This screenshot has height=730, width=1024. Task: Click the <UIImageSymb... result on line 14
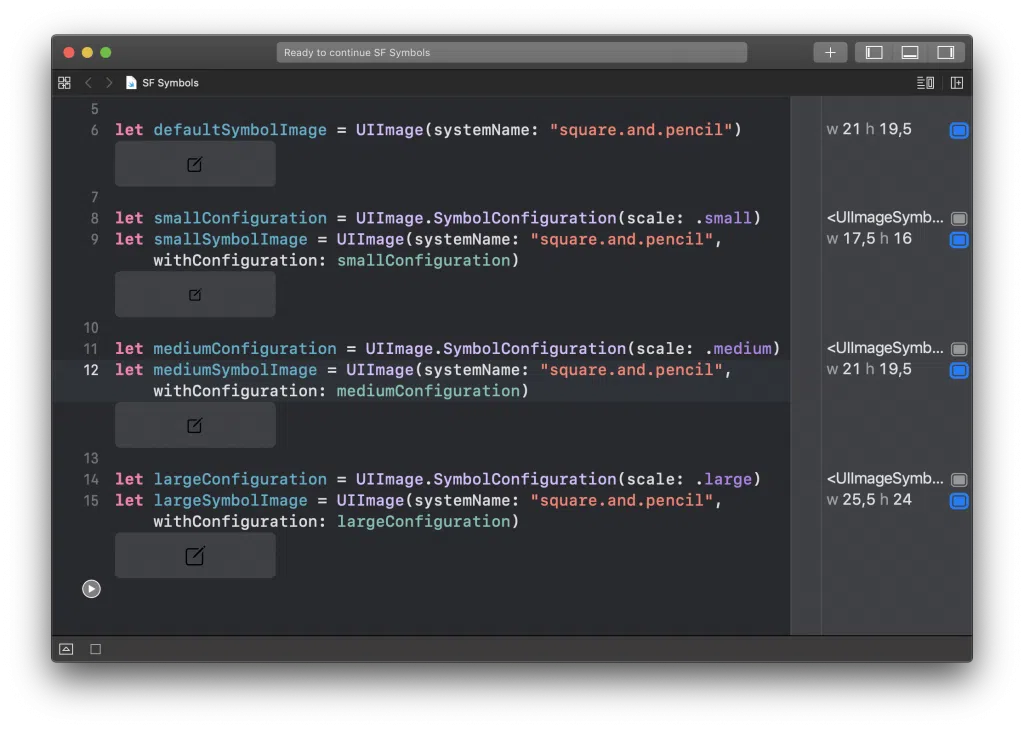coord(885,479)
